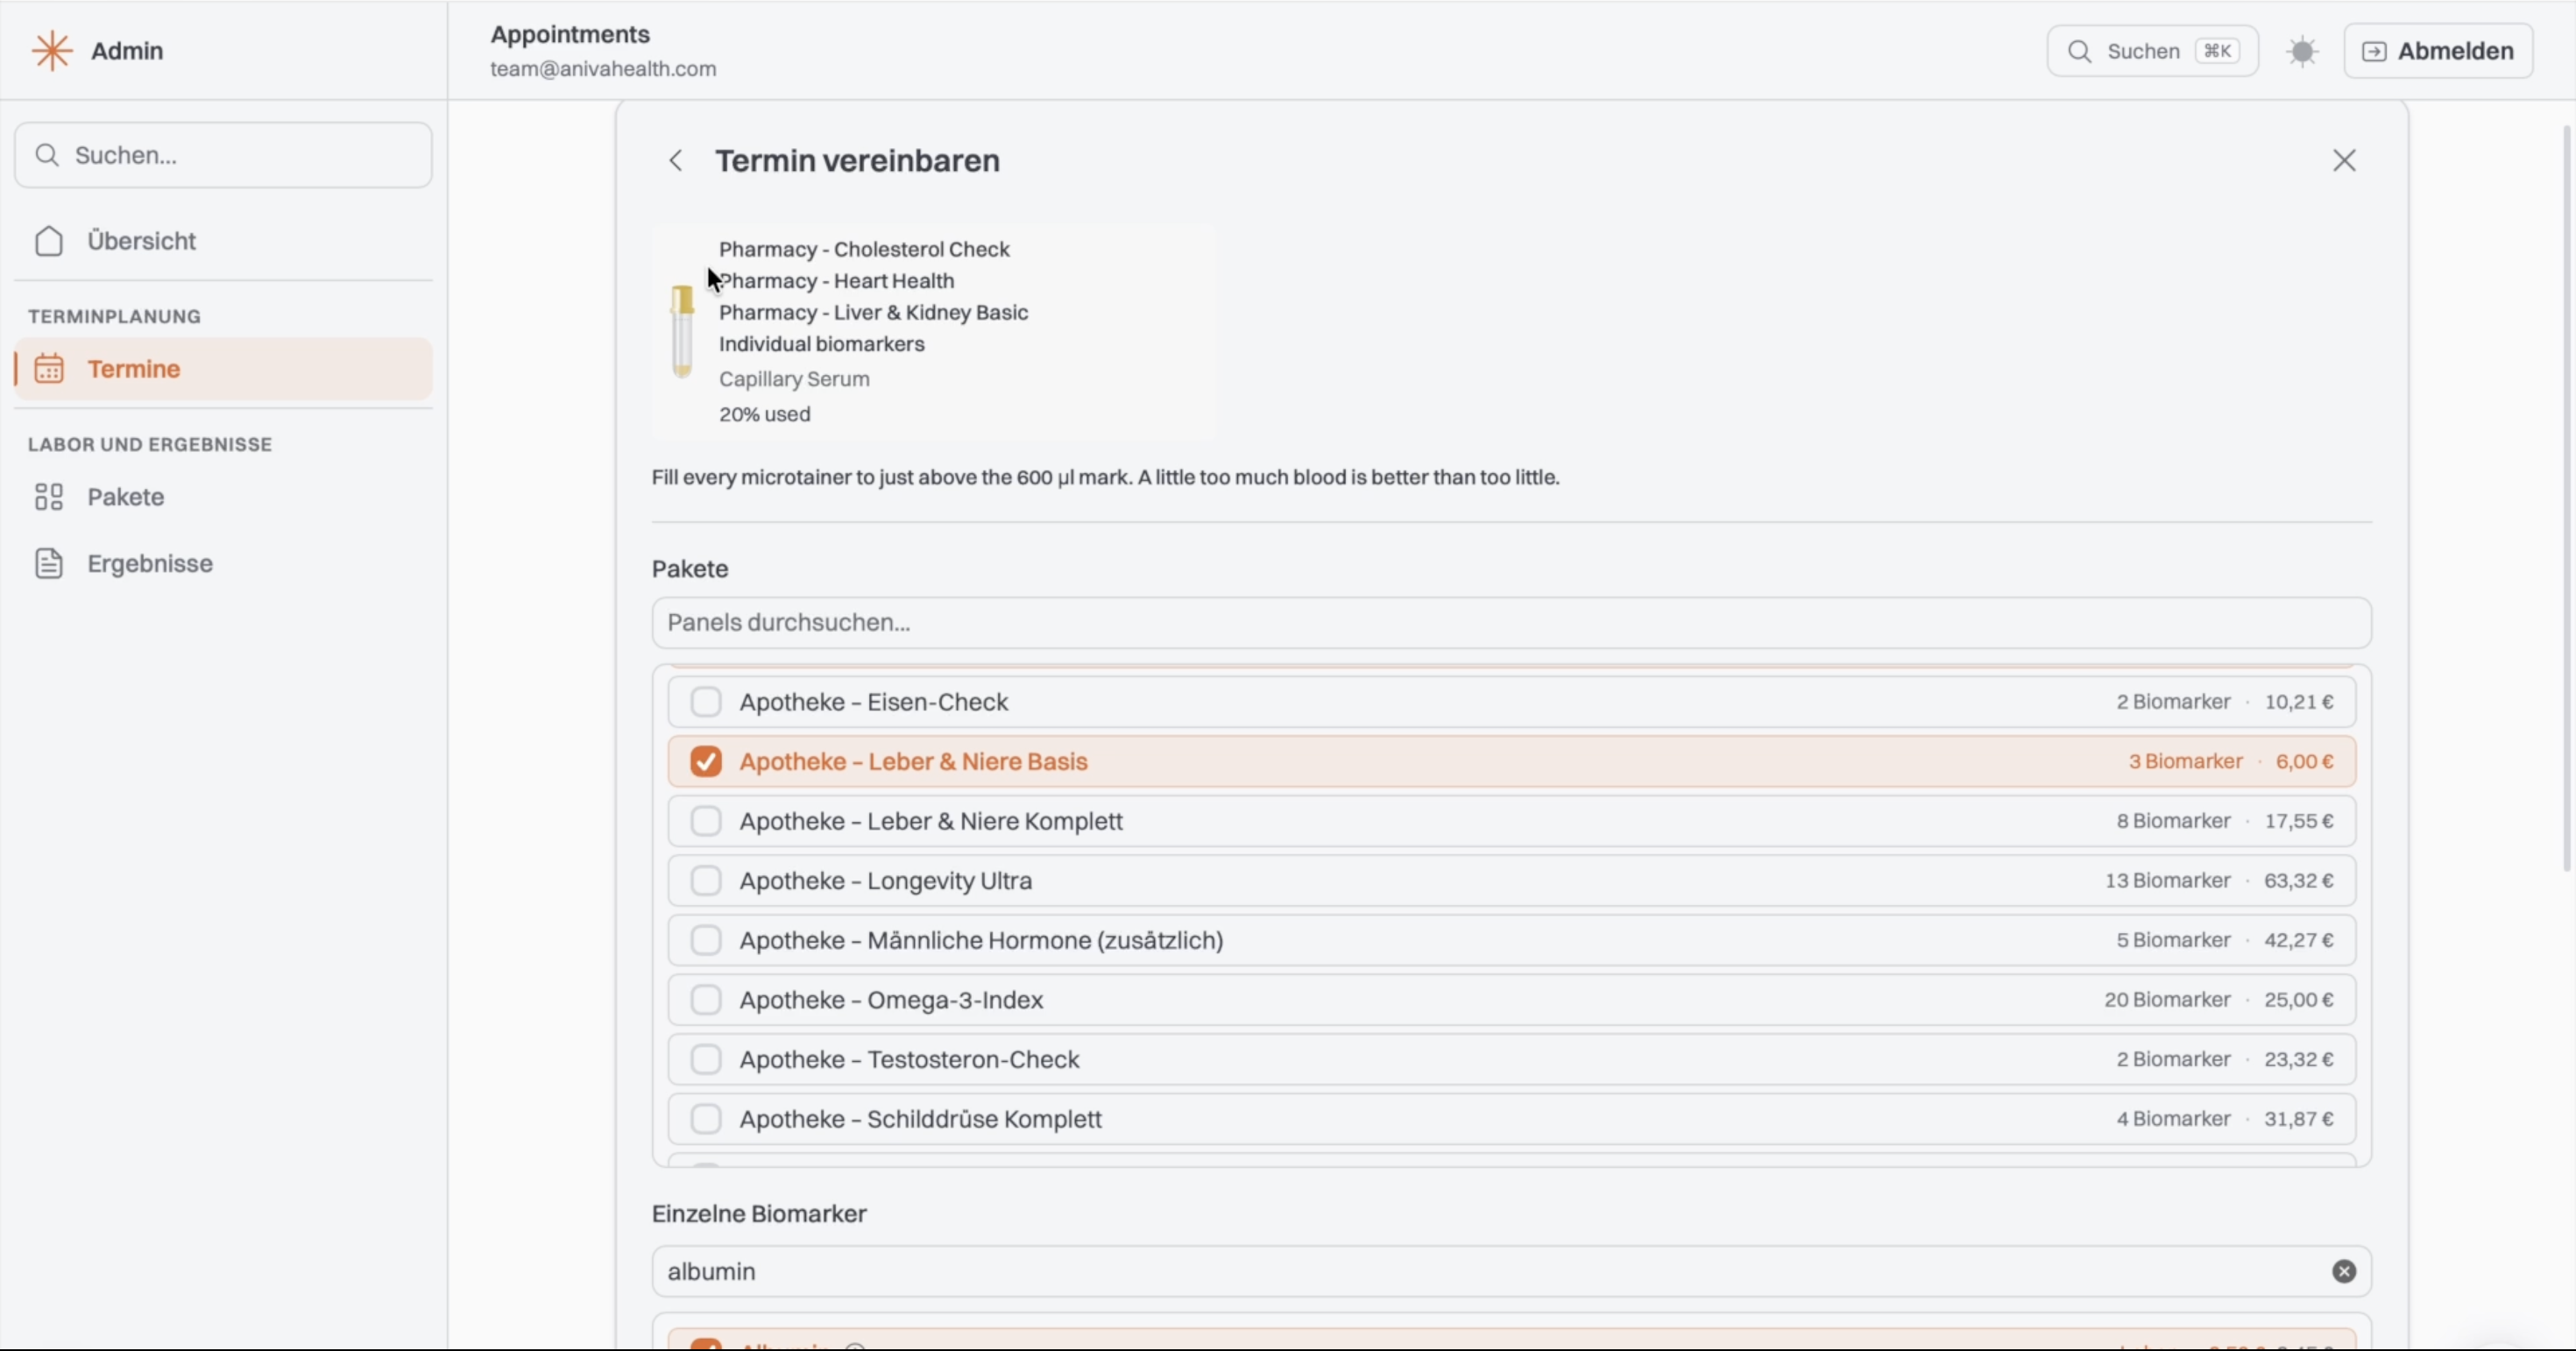Click the Abmelden logout button

point(2438,51)
